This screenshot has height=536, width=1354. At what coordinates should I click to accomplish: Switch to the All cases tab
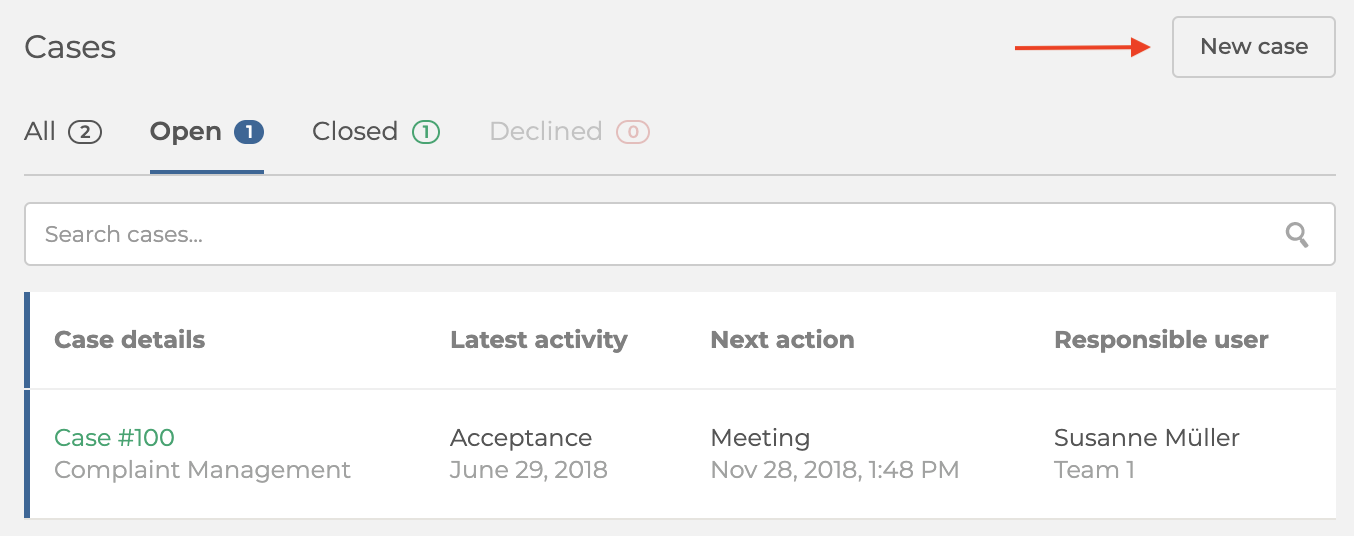63,132
